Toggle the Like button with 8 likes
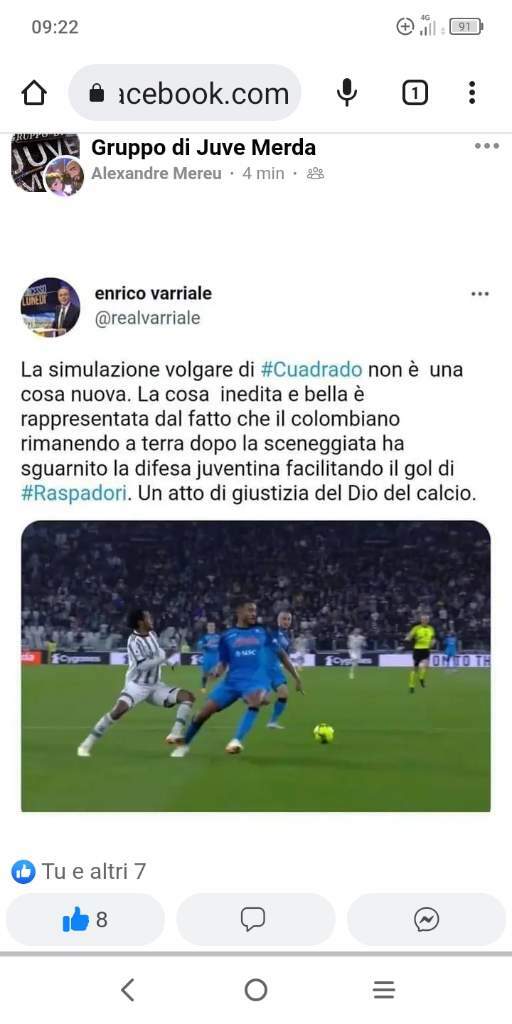 point(85,920)
